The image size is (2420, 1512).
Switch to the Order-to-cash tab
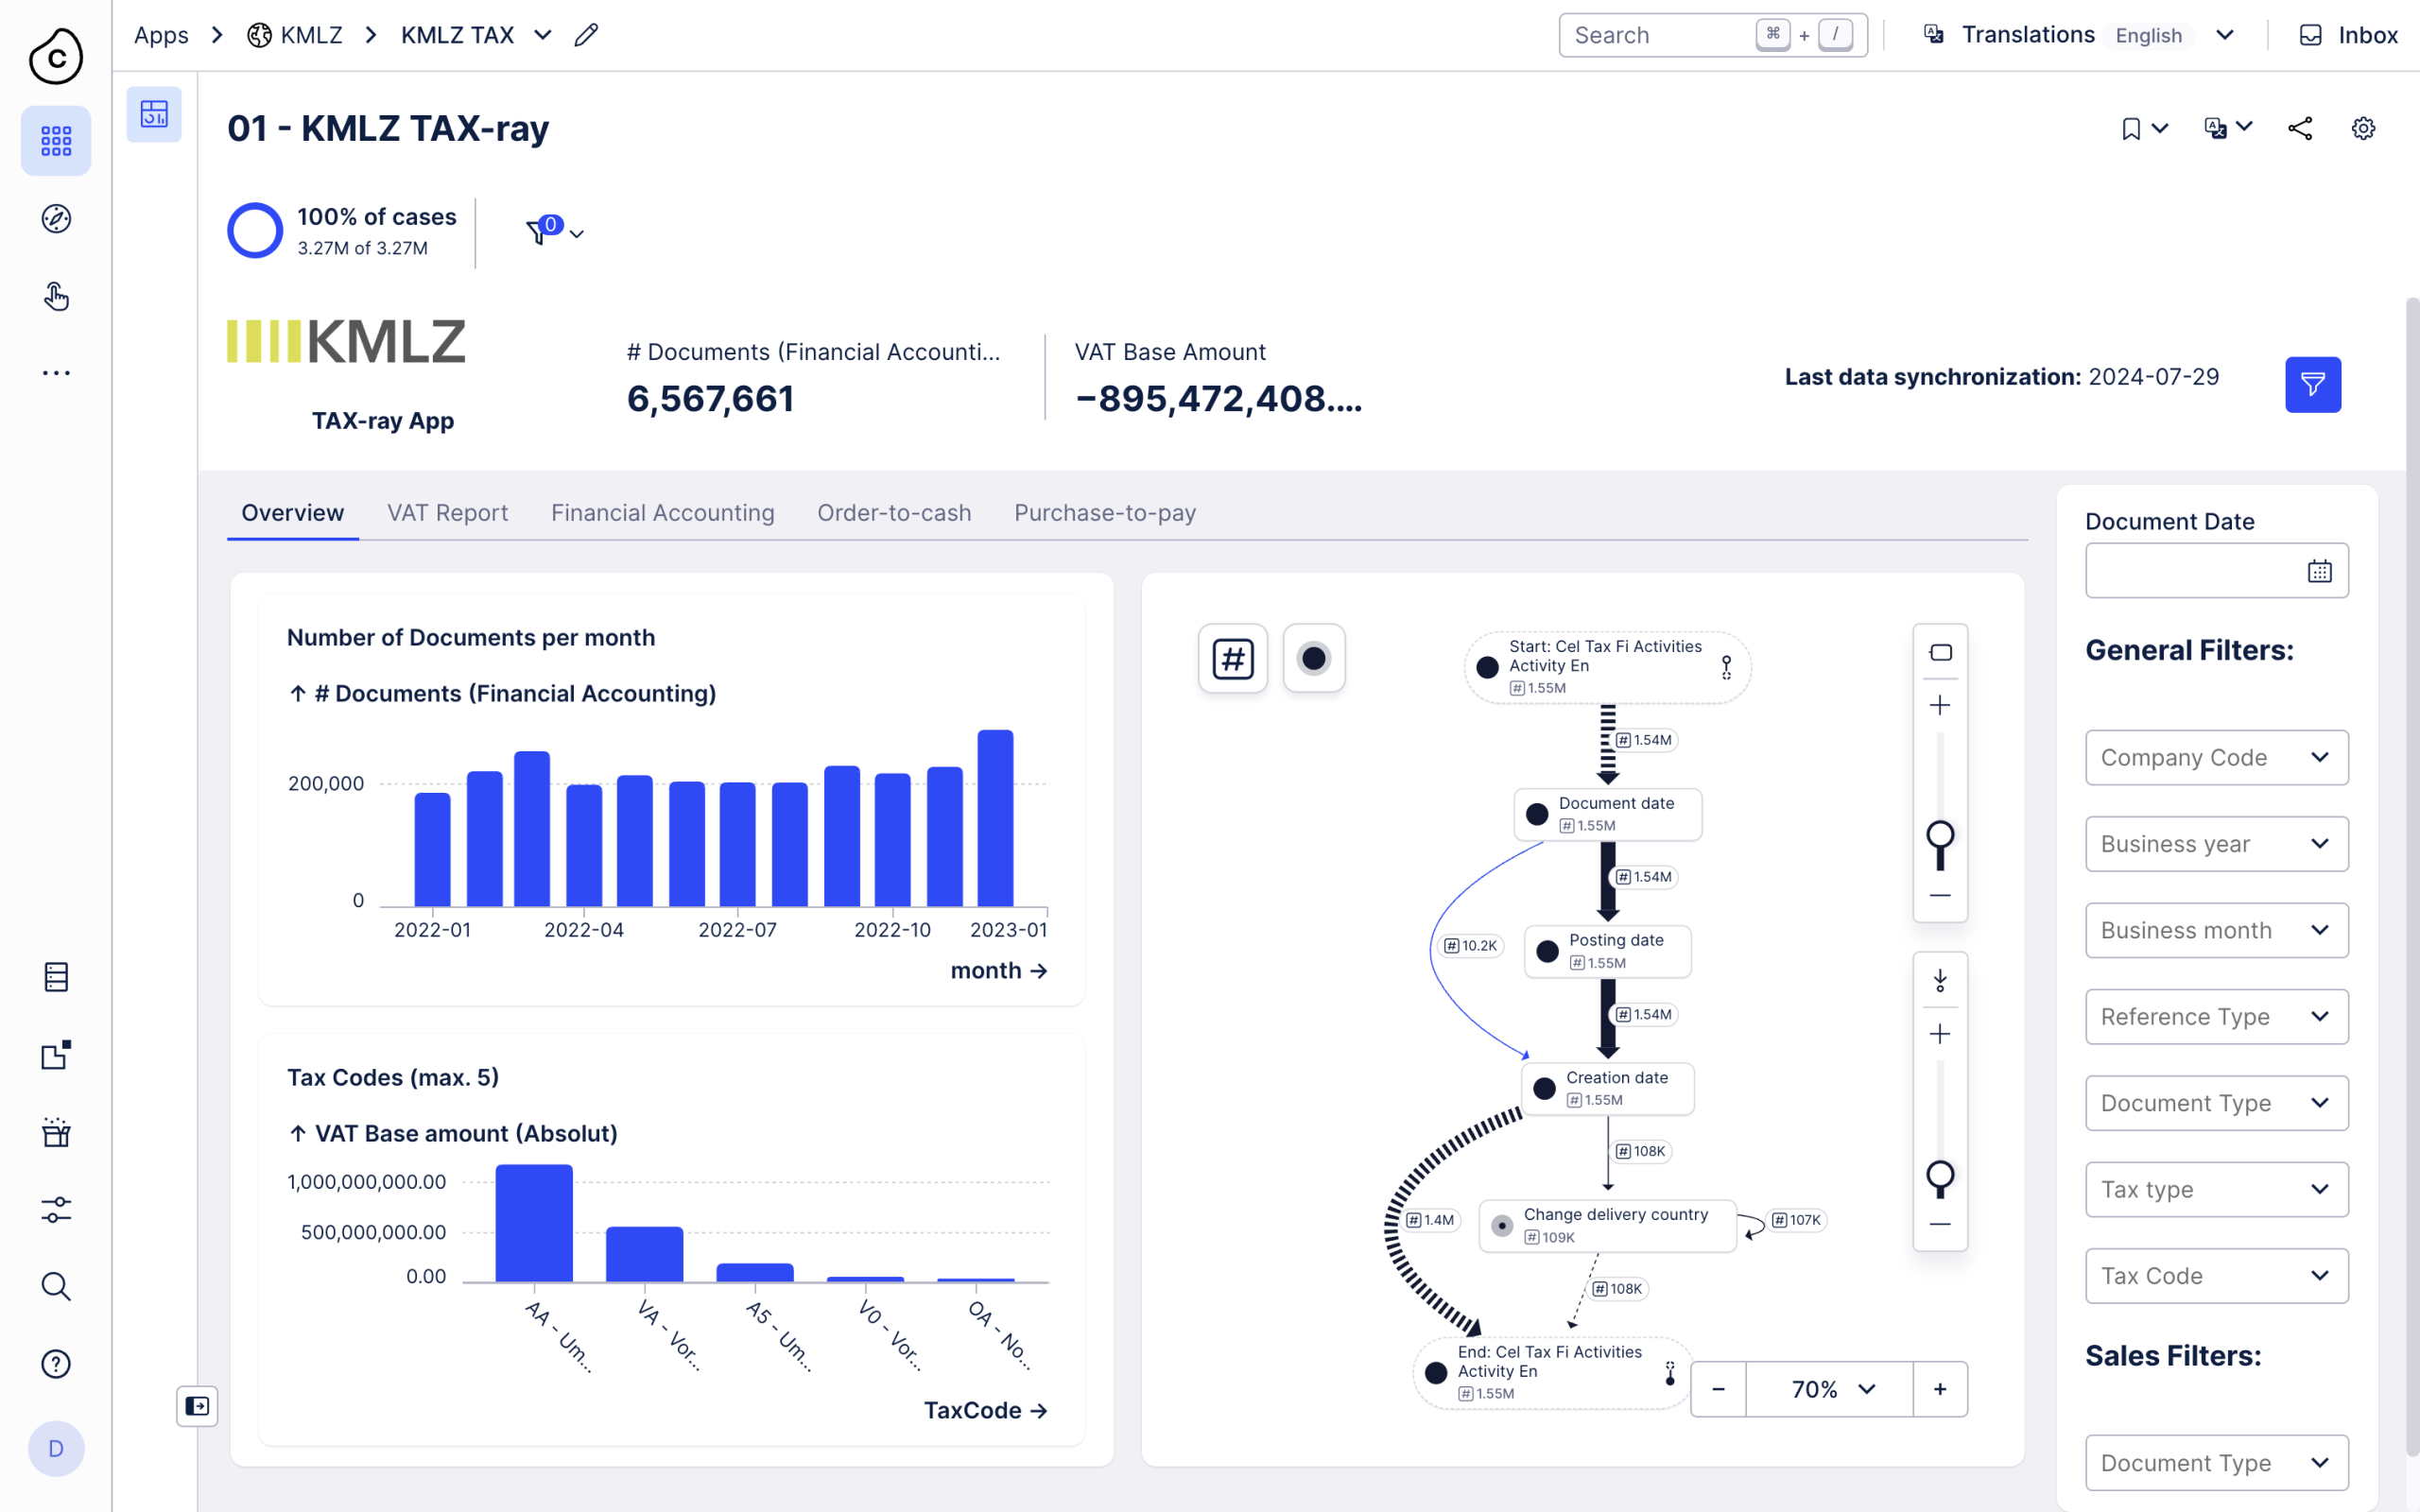pos(894,513)
